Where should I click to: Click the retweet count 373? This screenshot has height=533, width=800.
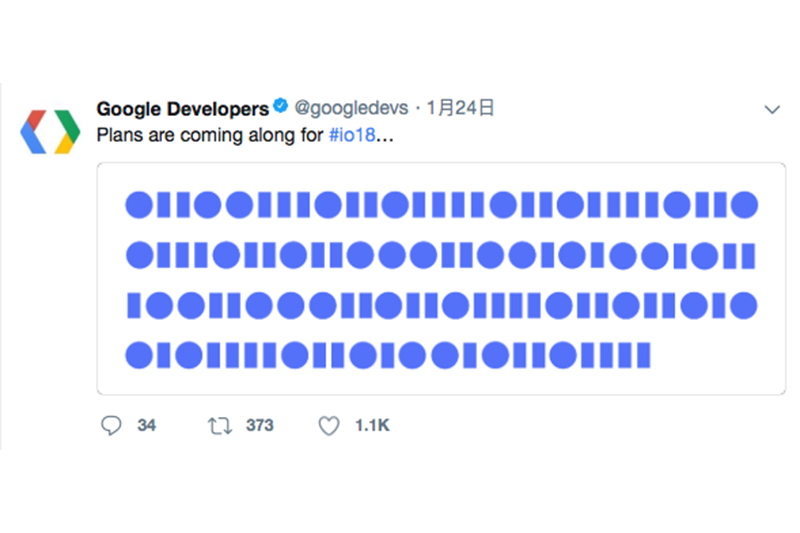tap(259, 426)
